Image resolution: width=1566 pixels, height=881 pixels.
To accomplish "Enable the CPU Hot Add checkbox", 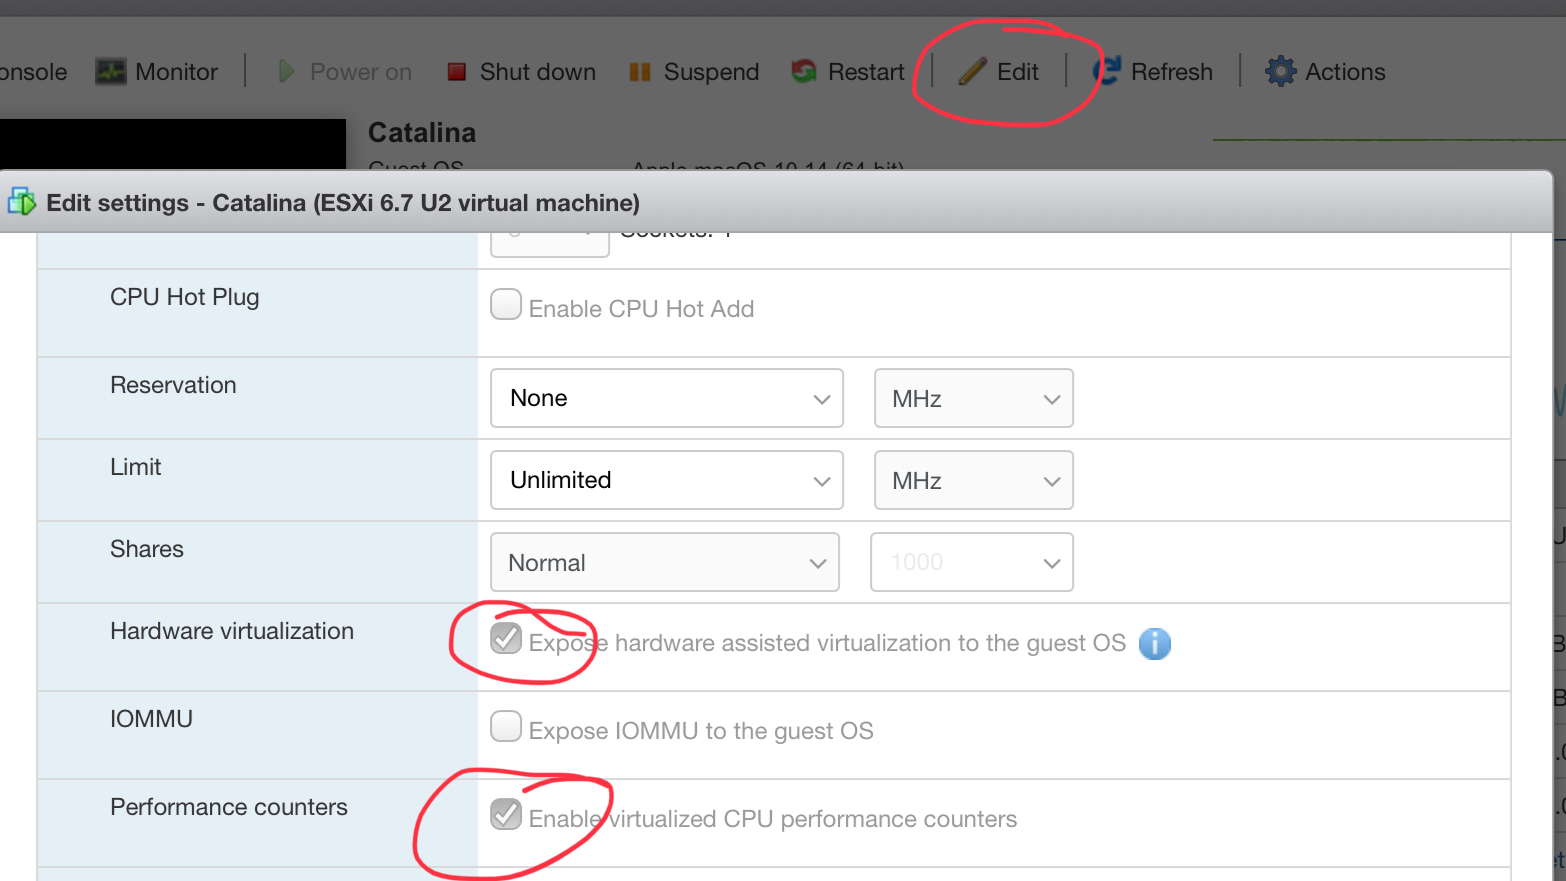I will 506,305.
